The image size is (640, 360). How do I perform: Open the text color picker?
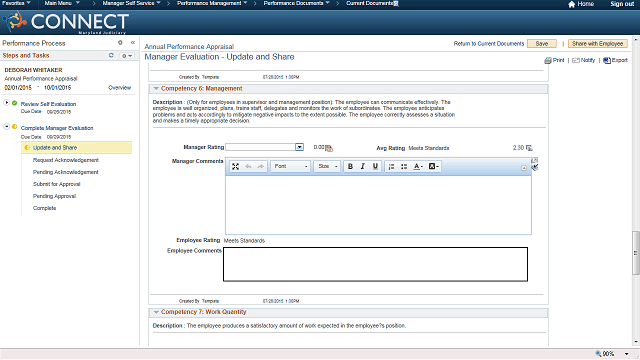(418, 167)
